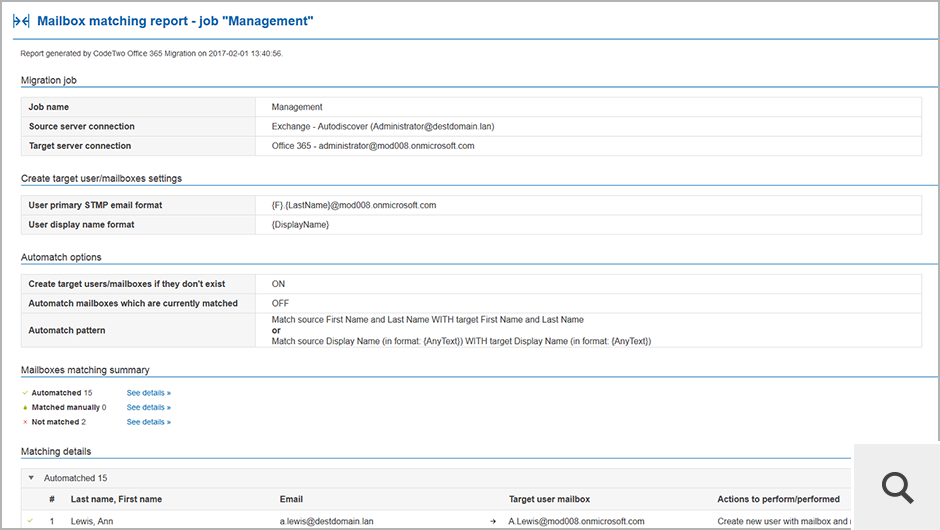Screen dimensions: 940x530
Task: Click the 'Source server connection' label
Action: (82, 127)
